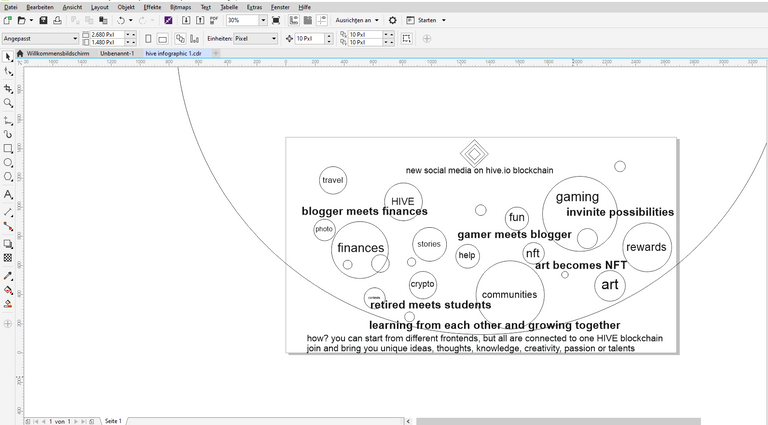Viewport: 768px width, 425px height.
Task: Click the page width 2.680 Pxl field
Action: pos(107,35)
